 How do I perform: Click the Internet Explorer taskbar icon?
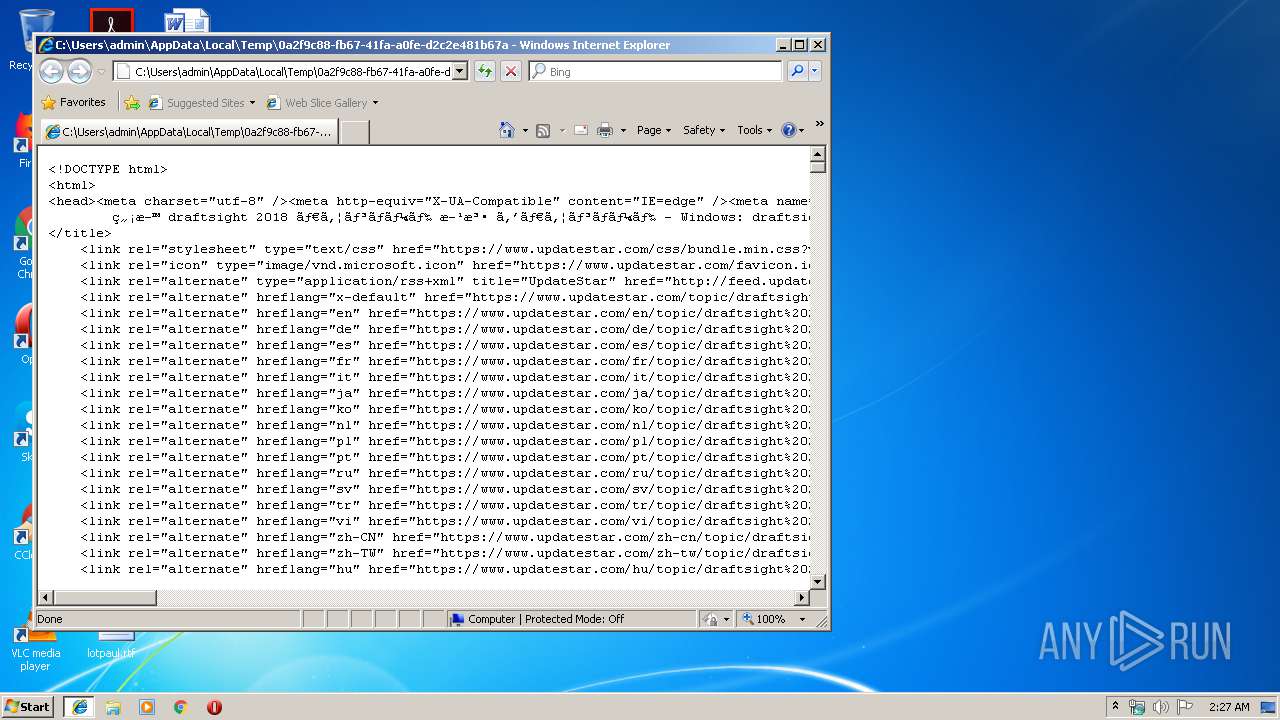(x=79, y=706)
